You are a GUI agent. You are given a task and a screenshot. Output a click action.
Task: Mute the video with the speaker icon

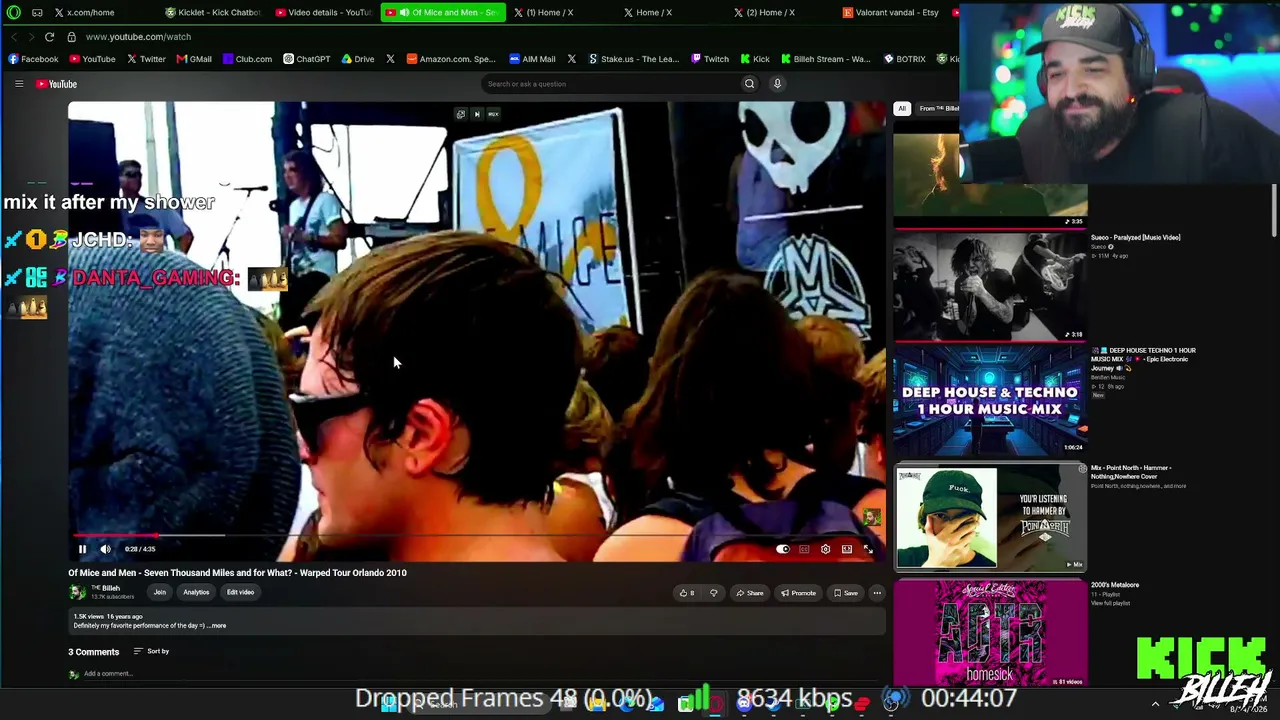click(x=105, y=549)
